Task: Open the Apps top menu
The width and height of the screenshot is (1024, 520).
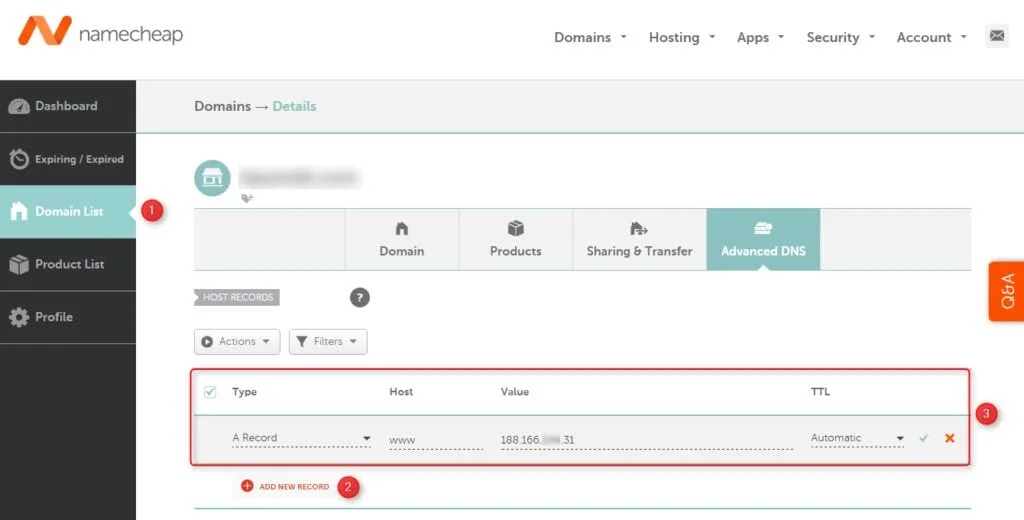Action: [761, 37]
